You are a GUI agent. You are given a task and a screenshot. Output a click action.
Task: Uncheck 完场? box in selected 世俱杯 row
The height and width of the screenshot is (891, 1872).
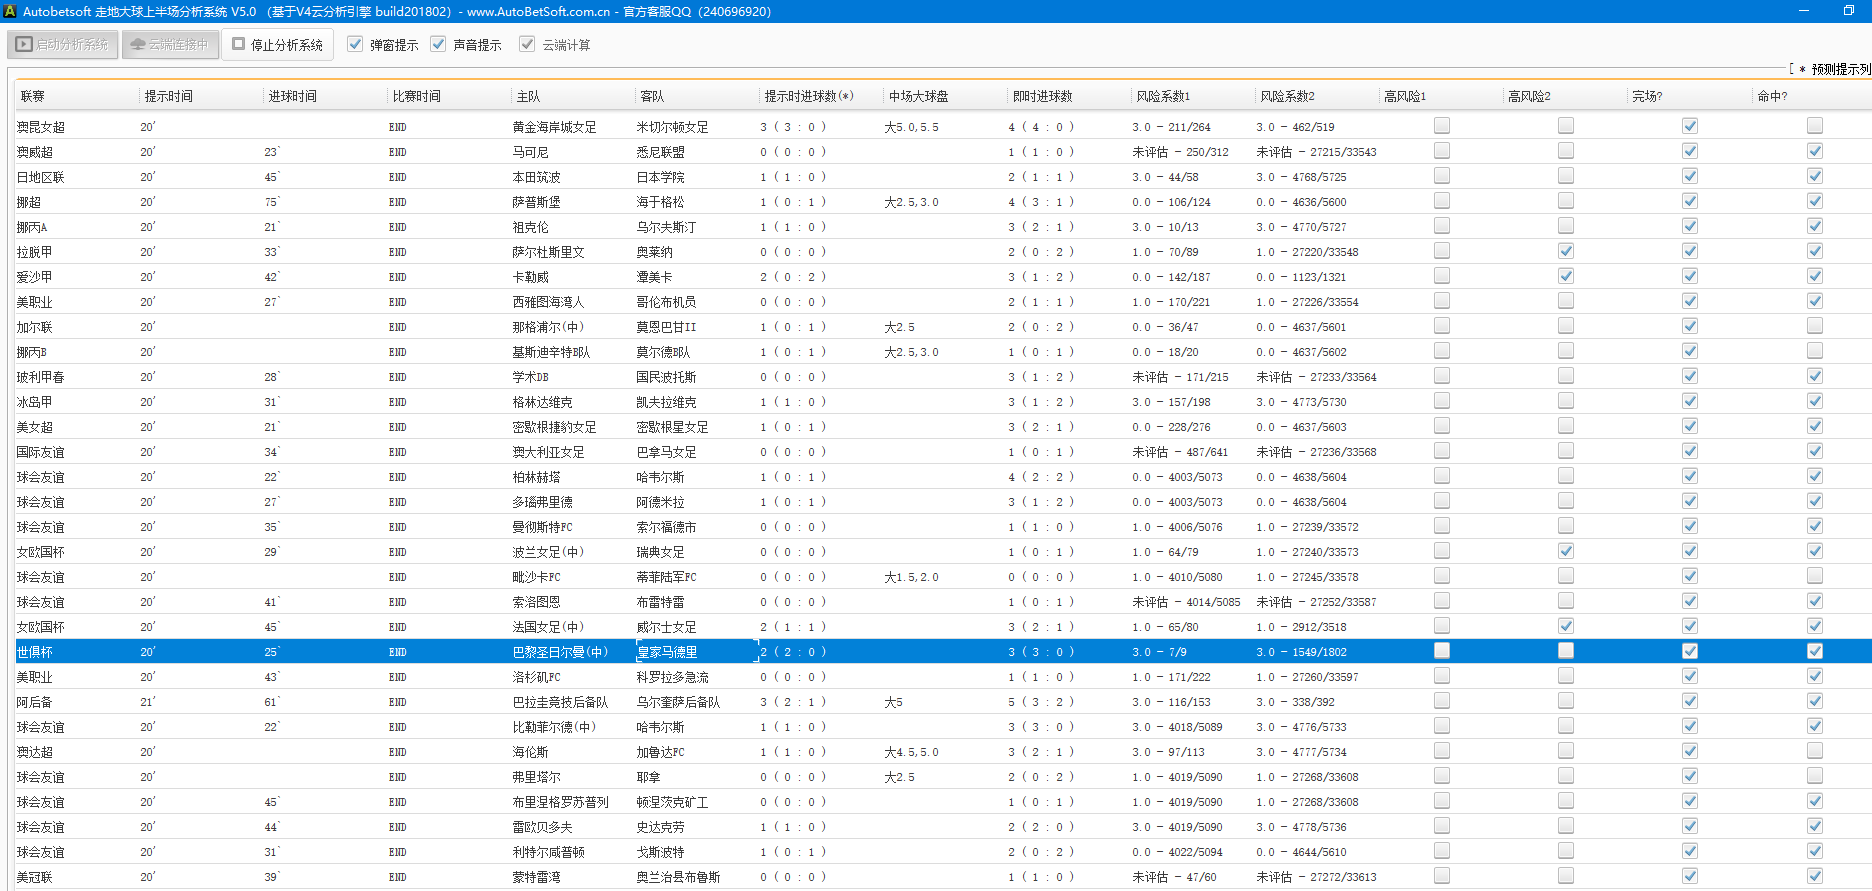point(1690,651)
